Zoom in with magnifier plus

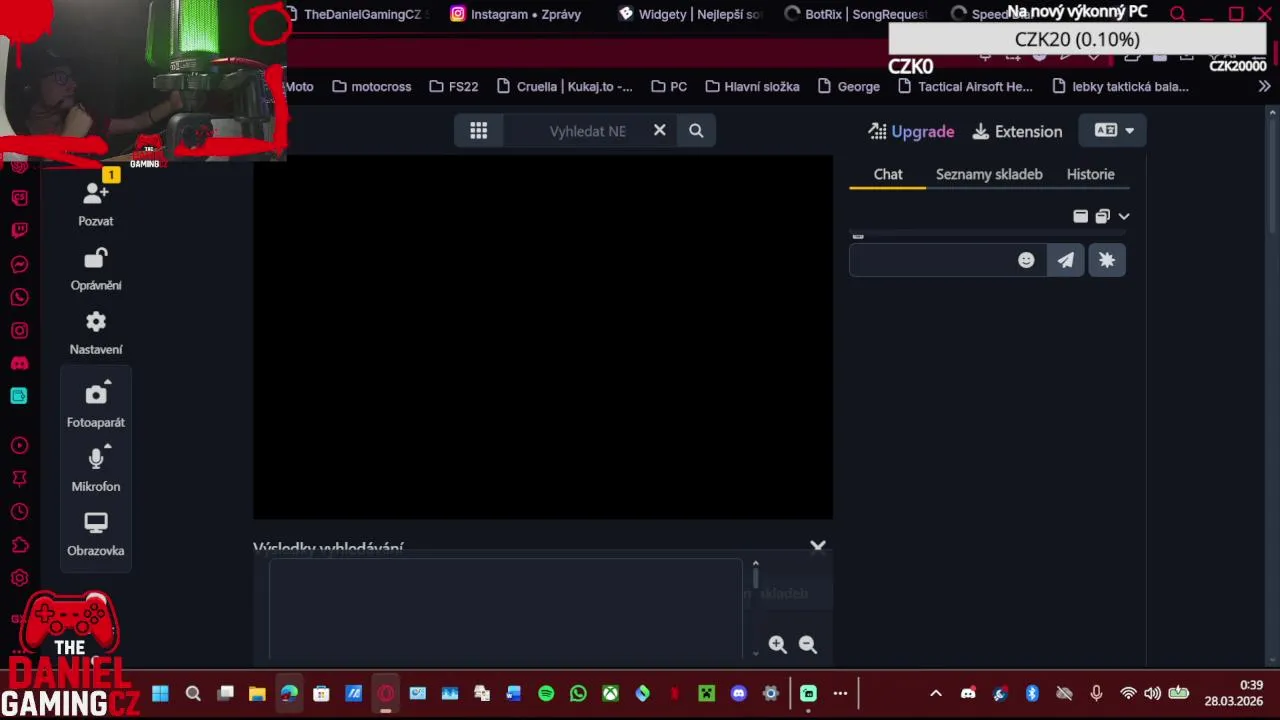[778, 645]
